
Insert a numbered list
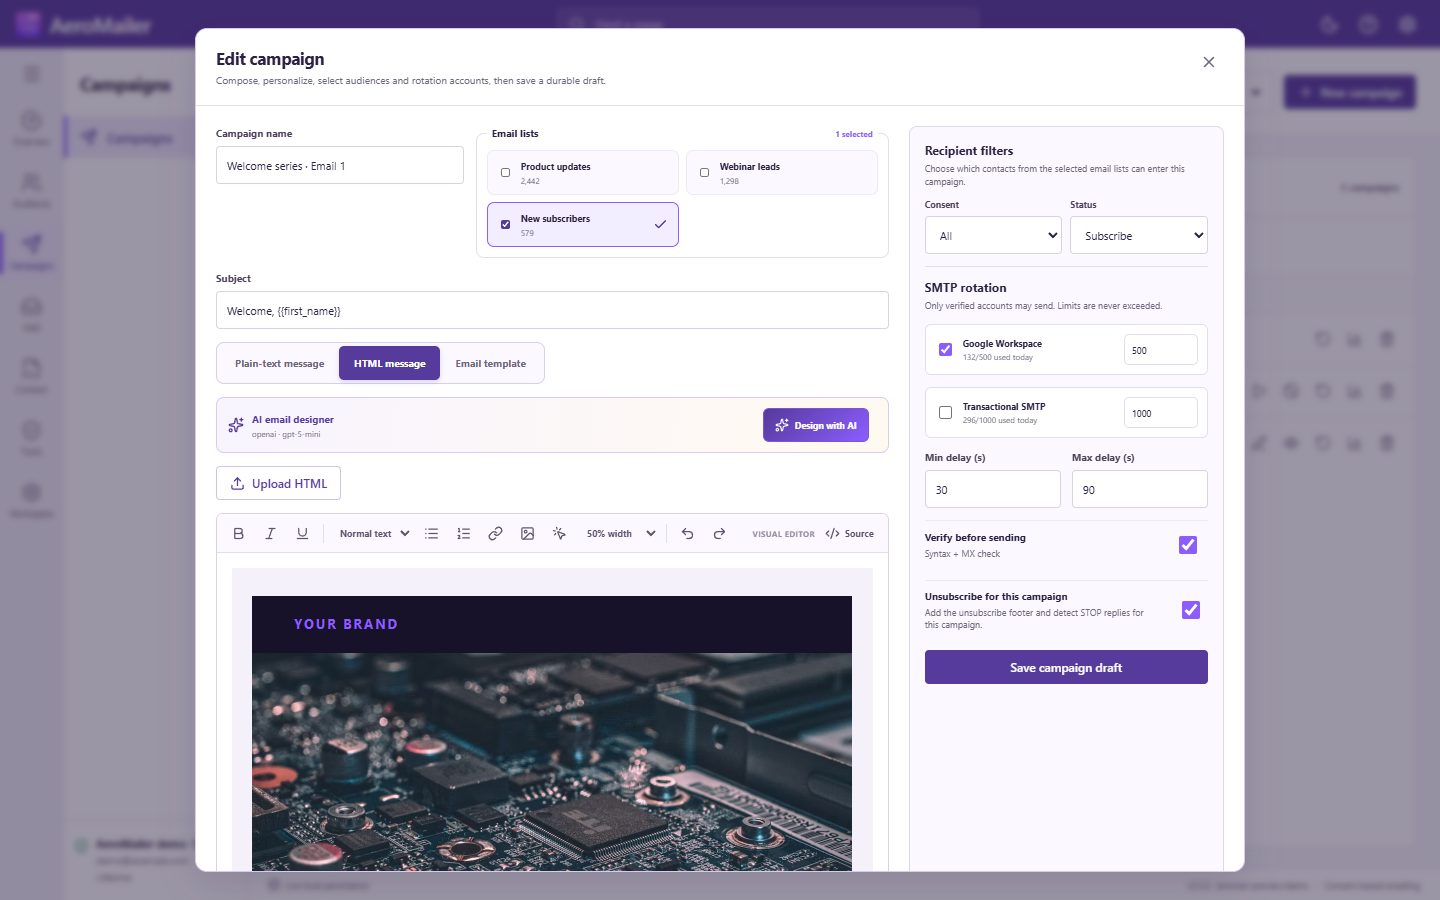[463, 534]
